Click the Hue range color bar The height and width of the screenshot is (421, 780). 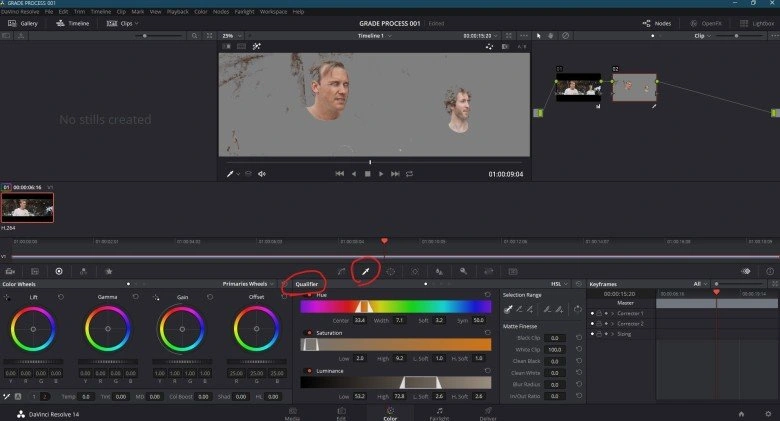click(395, 307)
